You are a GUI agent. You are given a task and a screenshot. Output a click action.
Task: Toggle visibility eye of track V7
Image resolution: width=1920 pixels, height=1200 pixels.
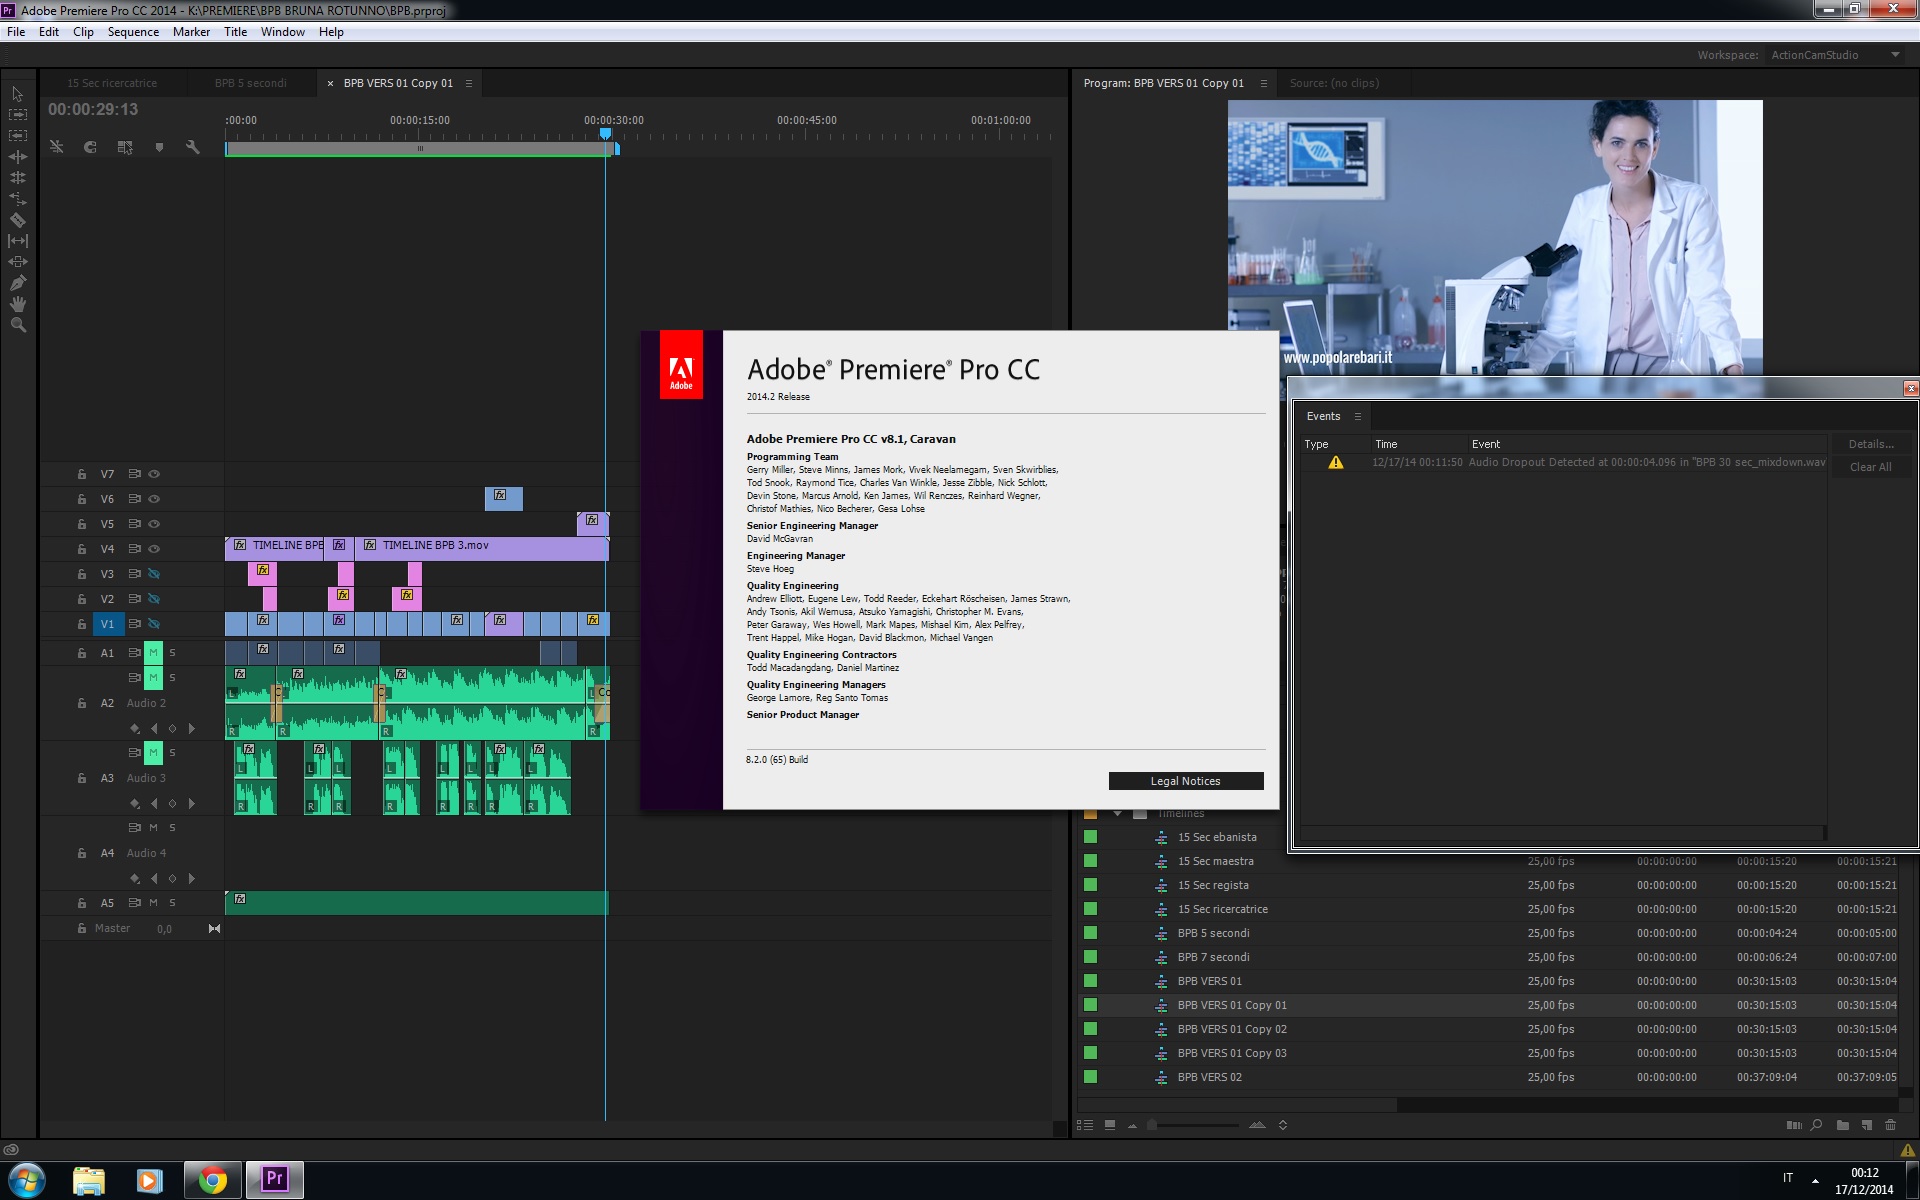[154, 474]
